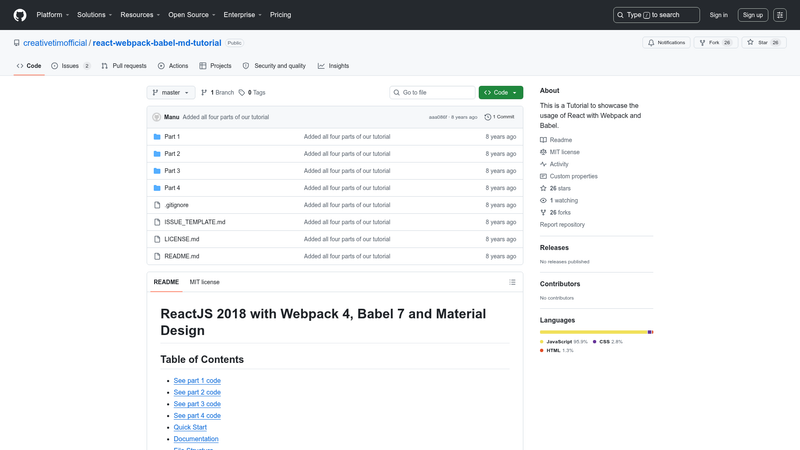Click the JavaScript language entry

coord(564,342)
